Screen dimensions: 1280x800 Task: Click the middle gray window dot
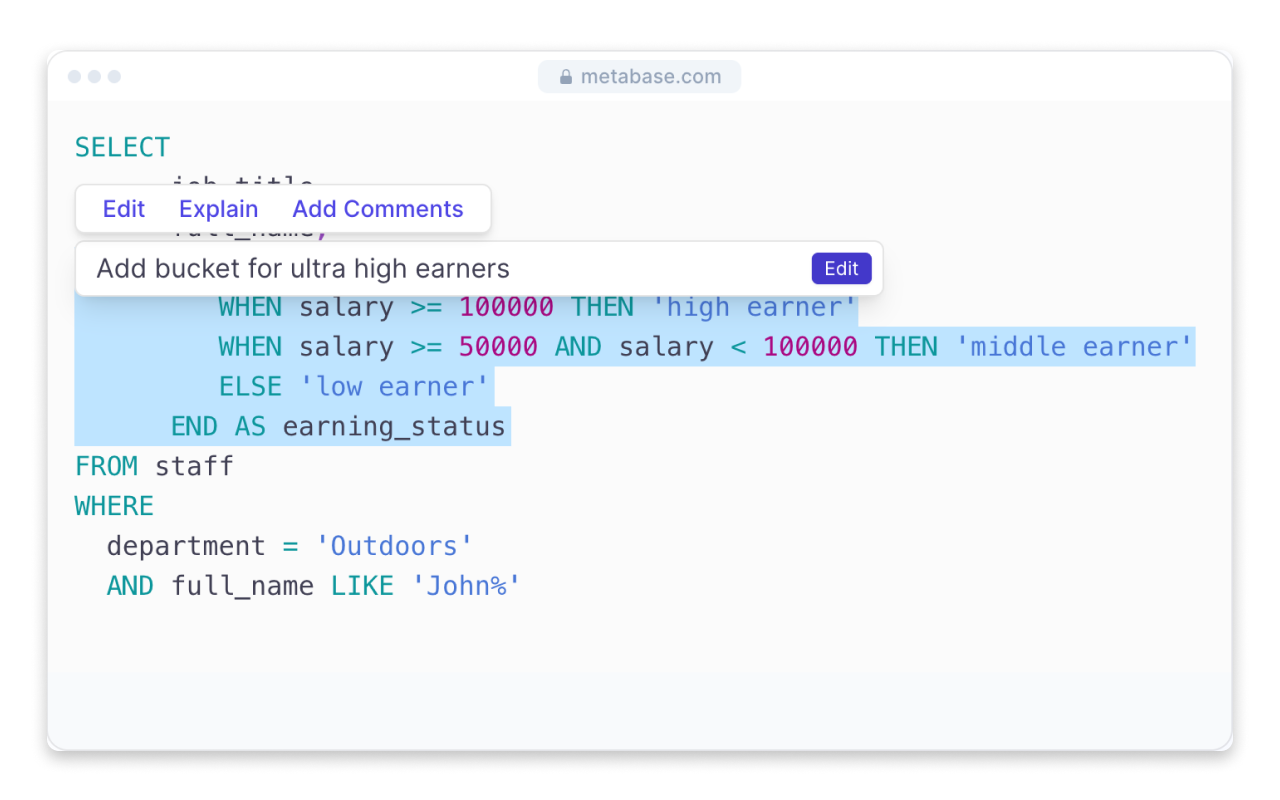tap(94, 77)
